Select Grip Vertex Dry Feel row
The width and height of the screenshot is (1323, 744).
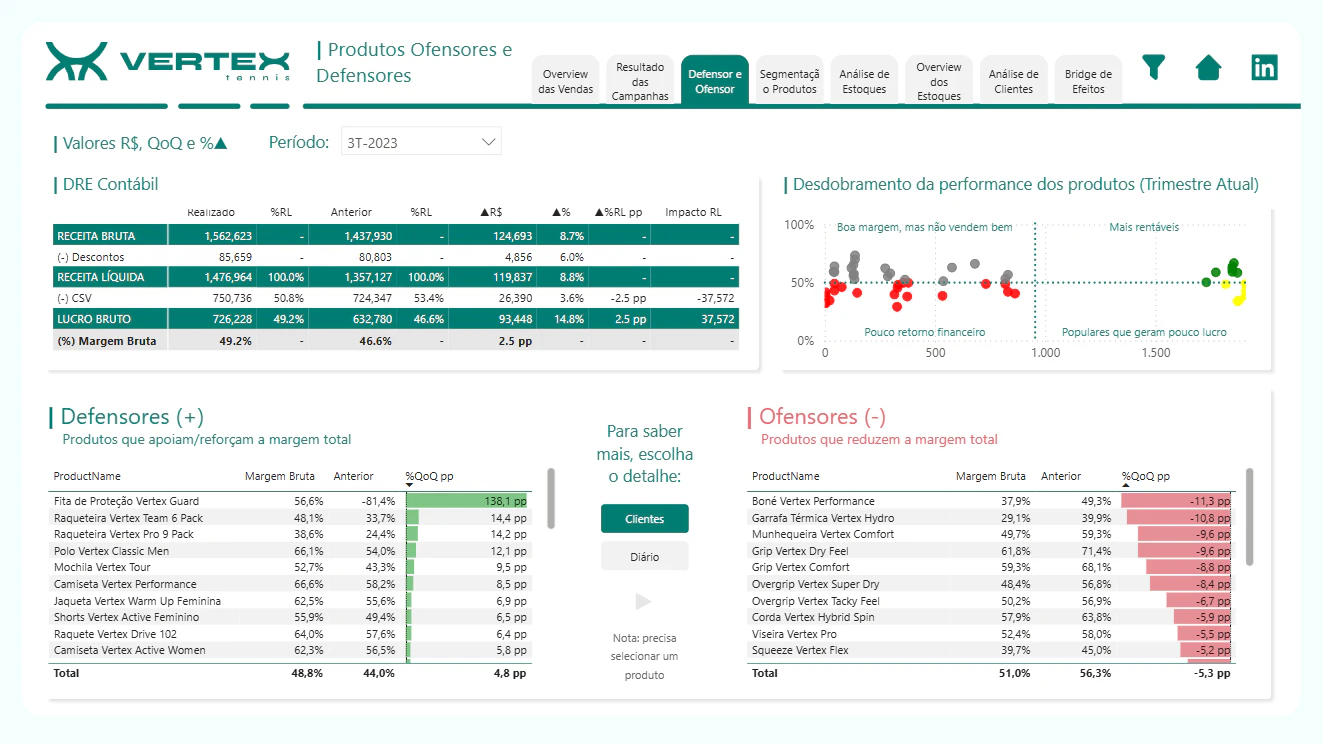pos(991,551)
